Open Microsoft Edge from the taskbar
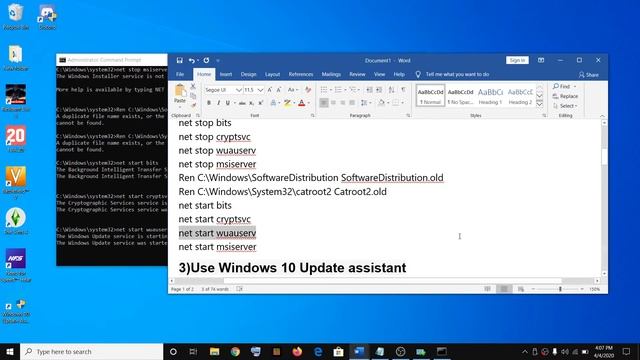Image resolution: width=640 pixels, height=360 pixels. [318, 351]
